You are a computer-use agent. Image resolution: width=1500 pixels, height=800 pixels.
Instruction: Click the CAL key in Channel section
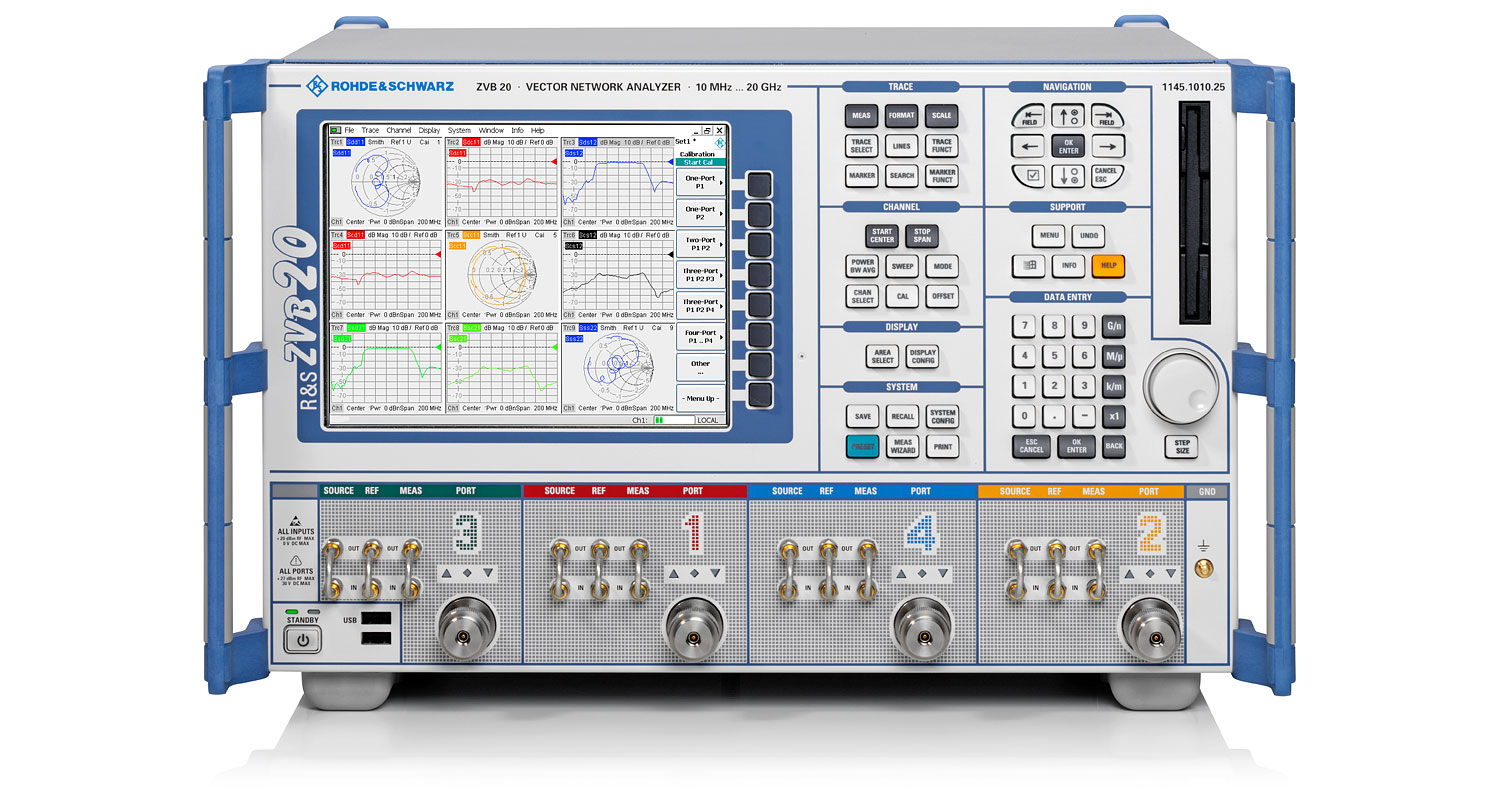click(902, 297)
